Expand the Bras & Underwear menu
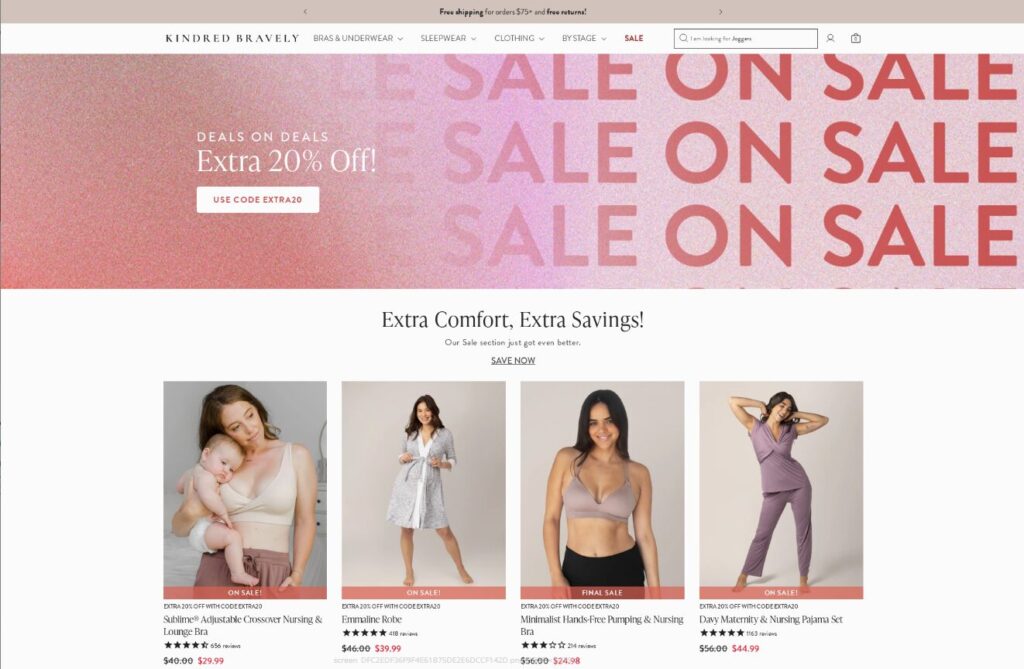The image size is (1024, 669). click(x=358, y=39)
